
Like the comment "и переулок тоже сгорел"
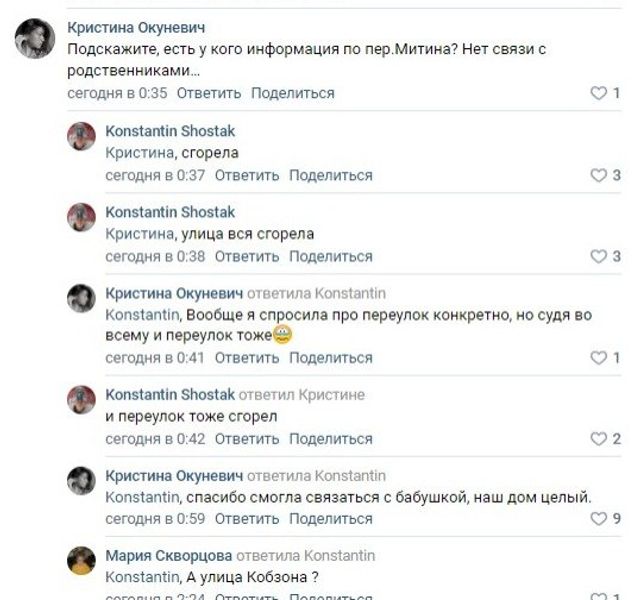[599, 439]
